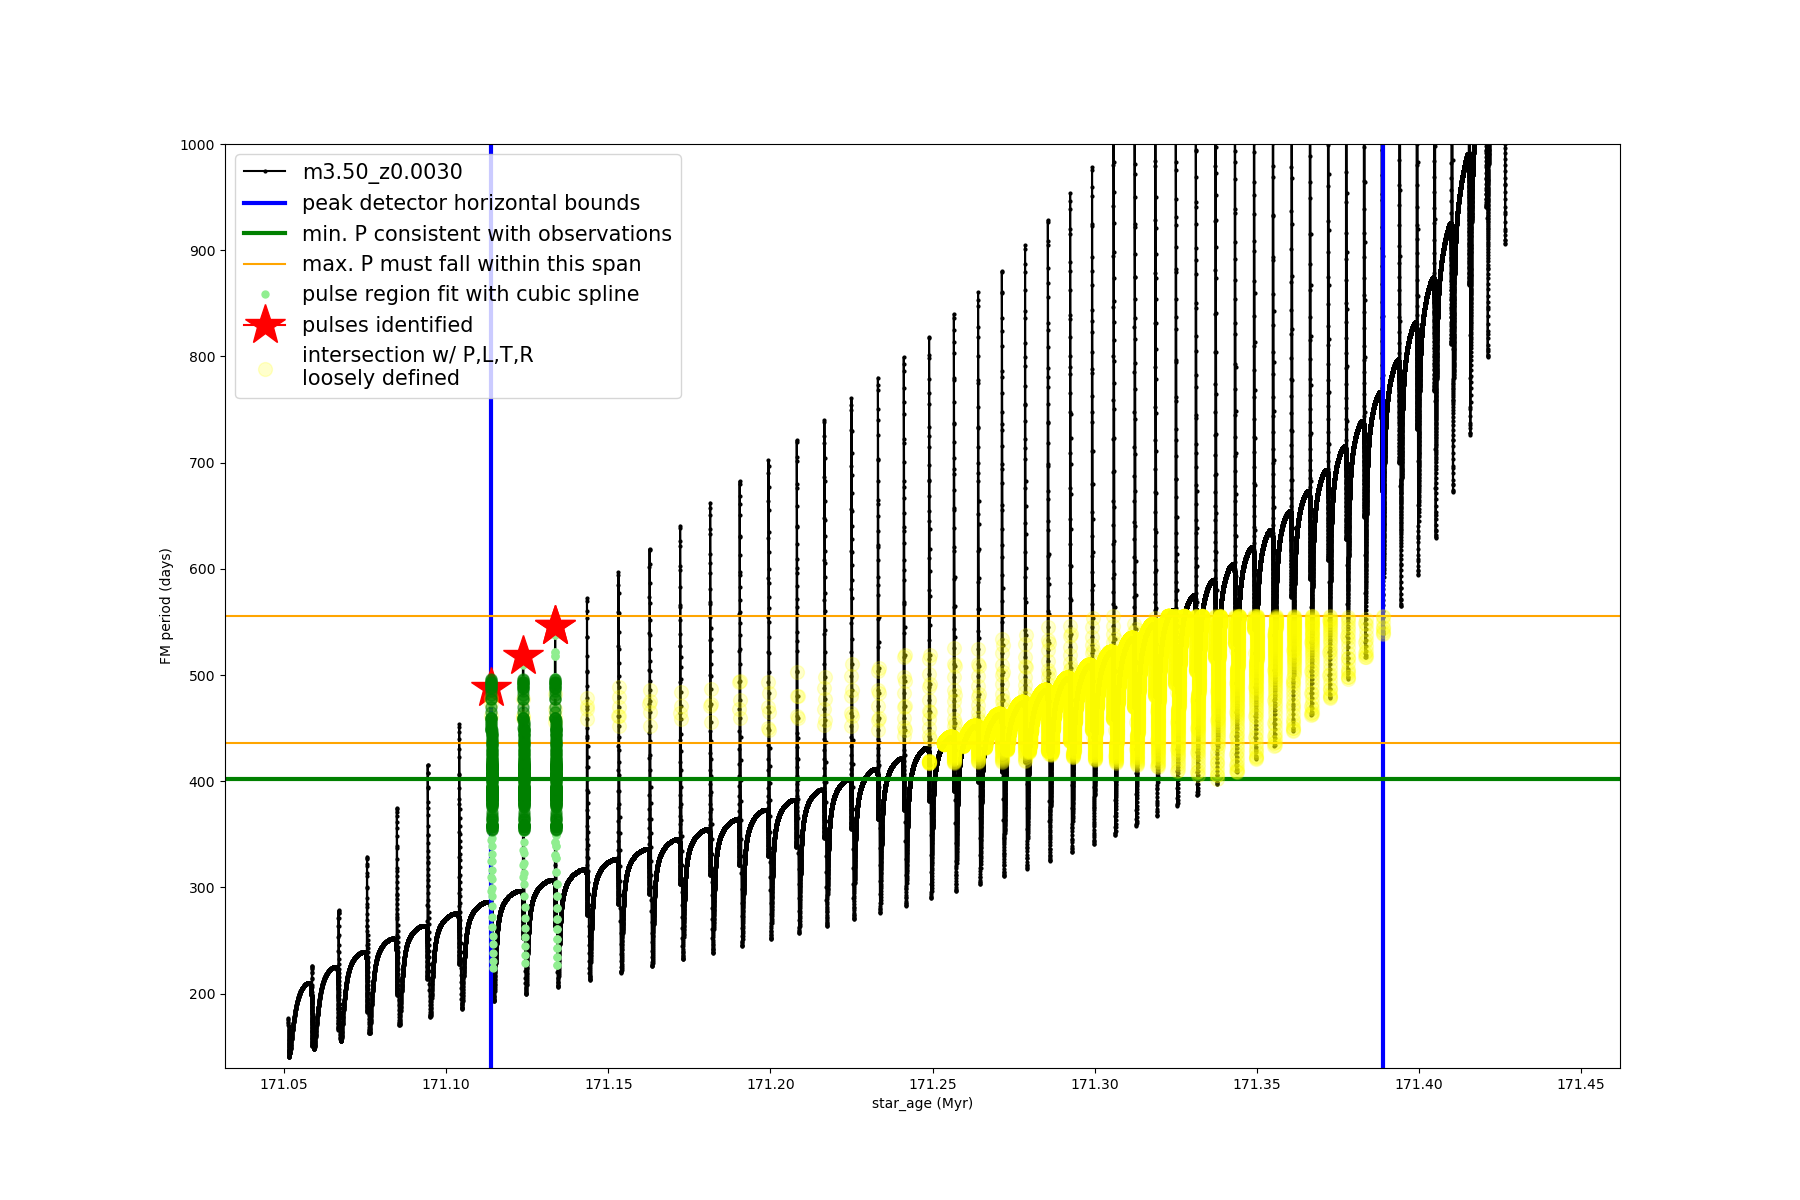Select the 'peak detector horizontal bounds' legend label

point(471,203)
